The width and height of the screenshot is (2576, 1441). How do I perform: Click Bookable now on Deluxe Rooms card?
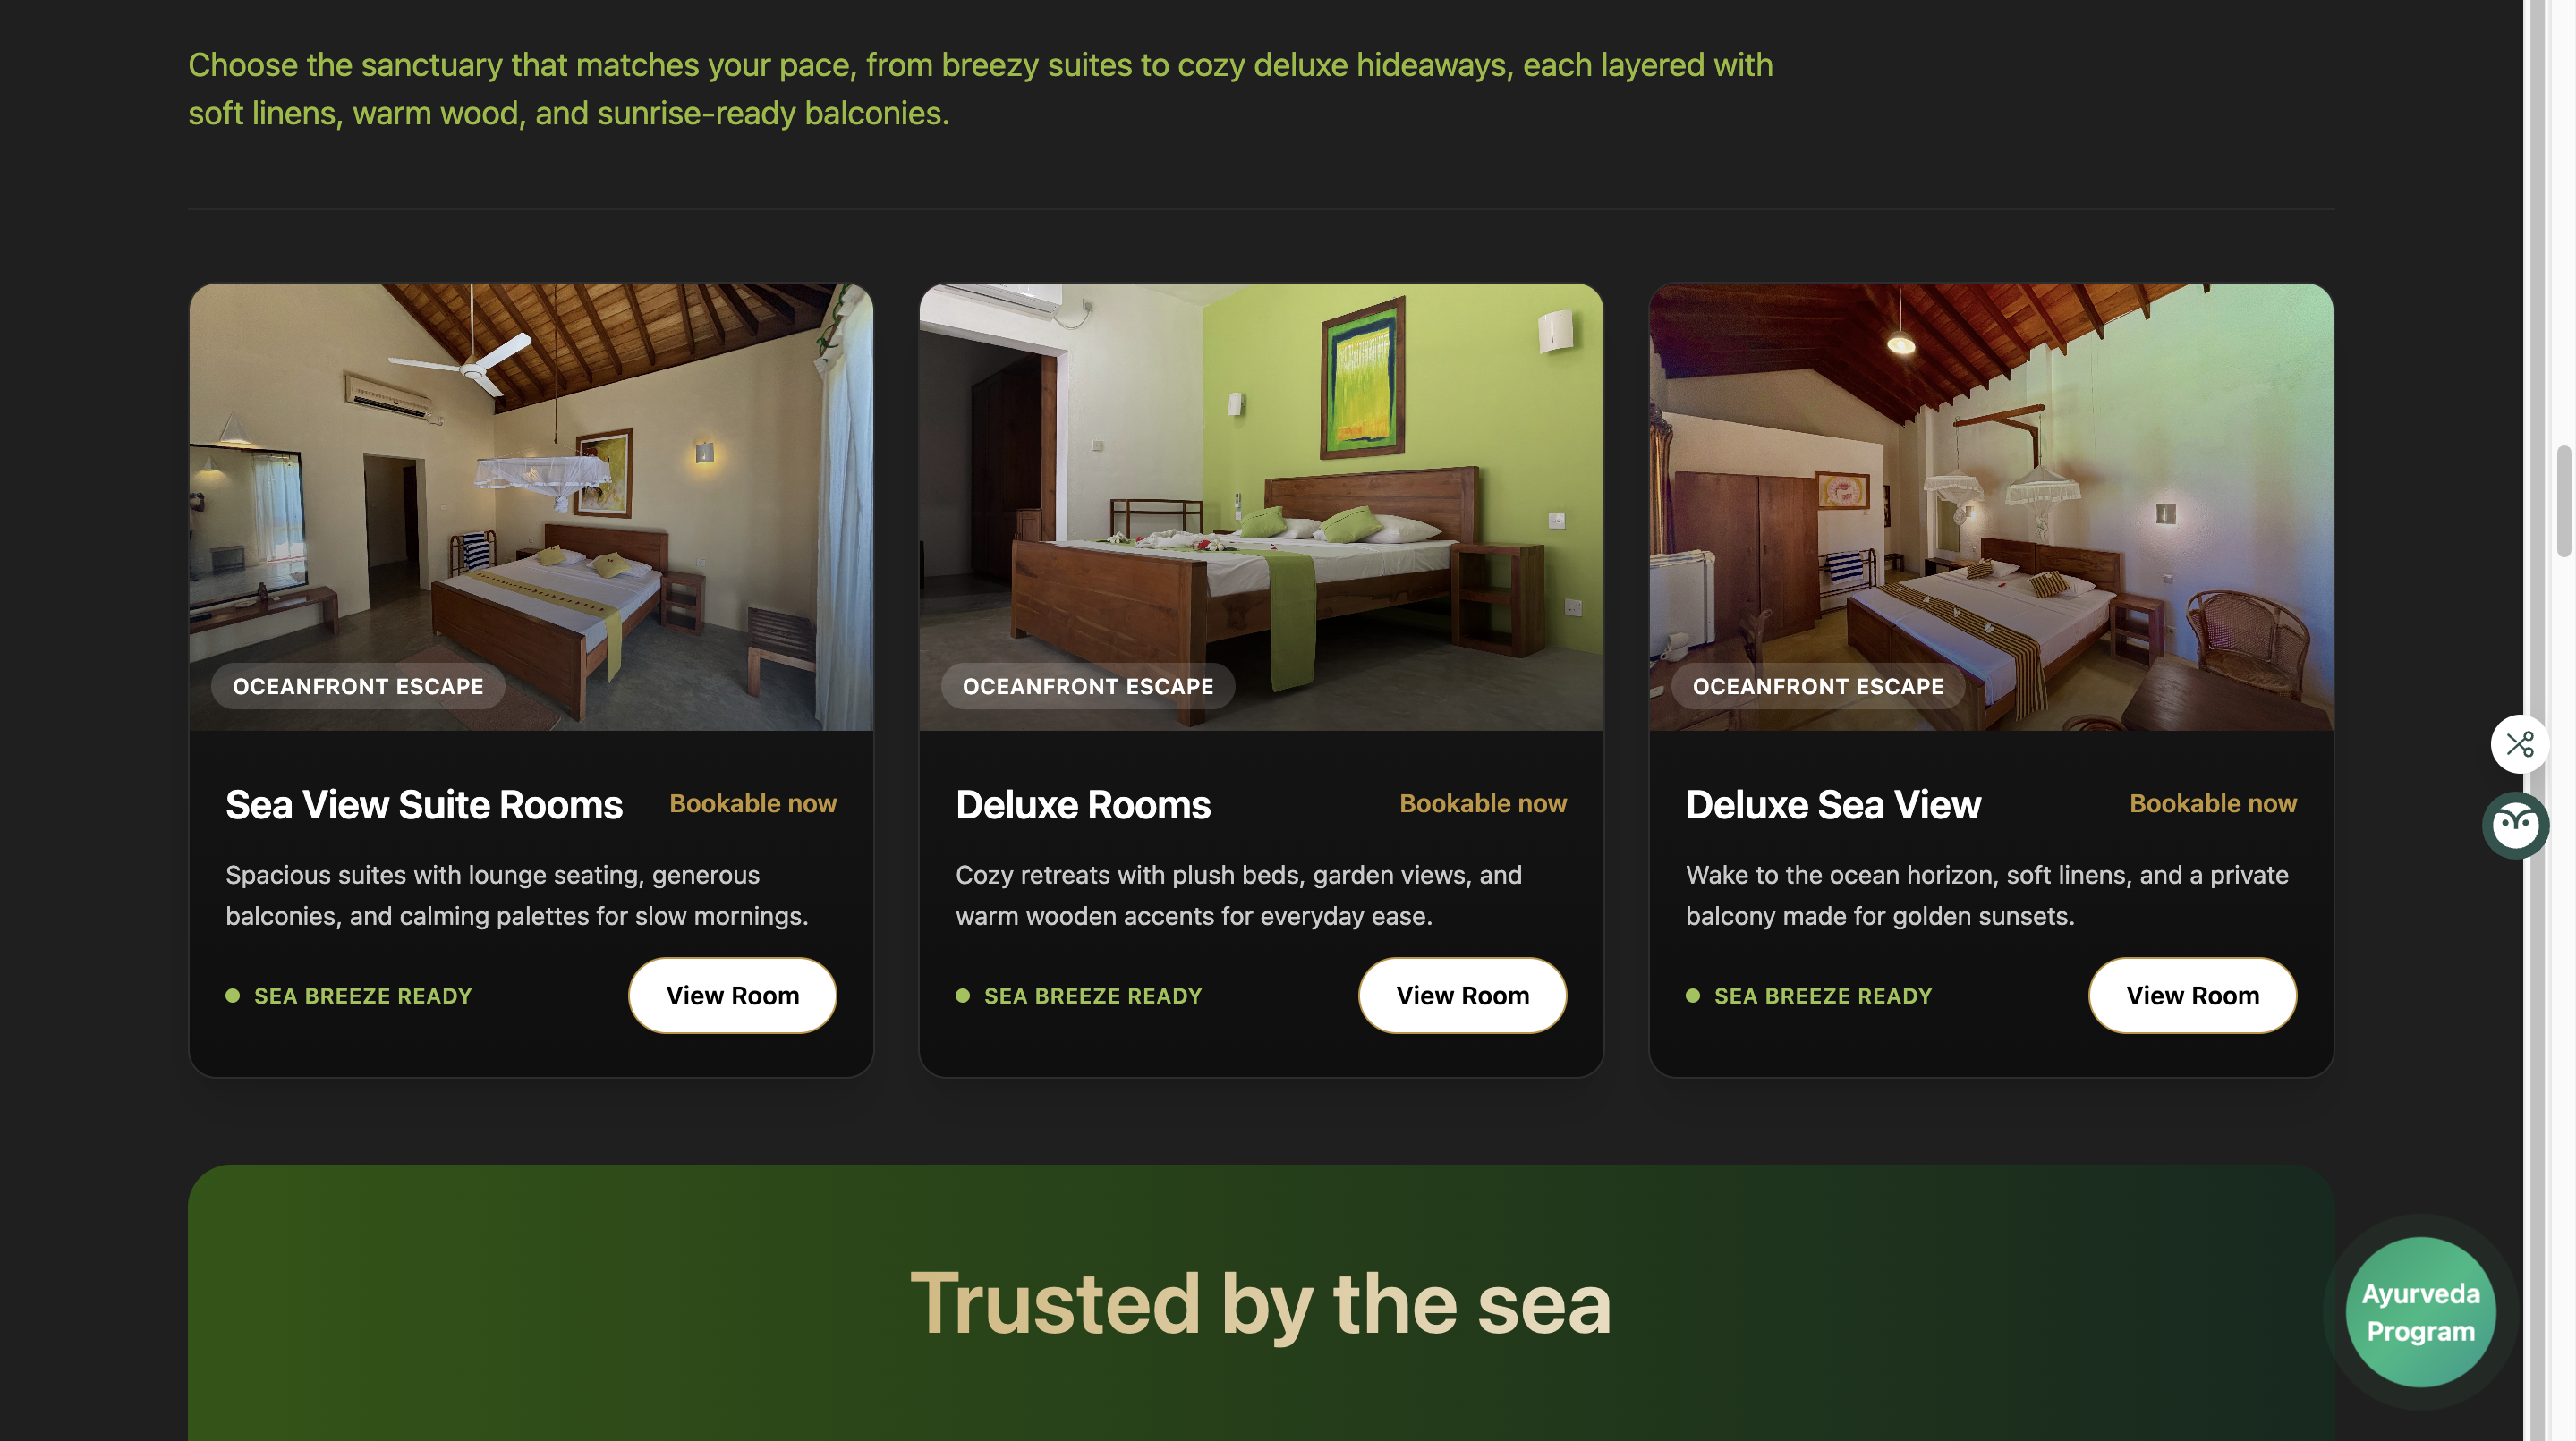1483,803
